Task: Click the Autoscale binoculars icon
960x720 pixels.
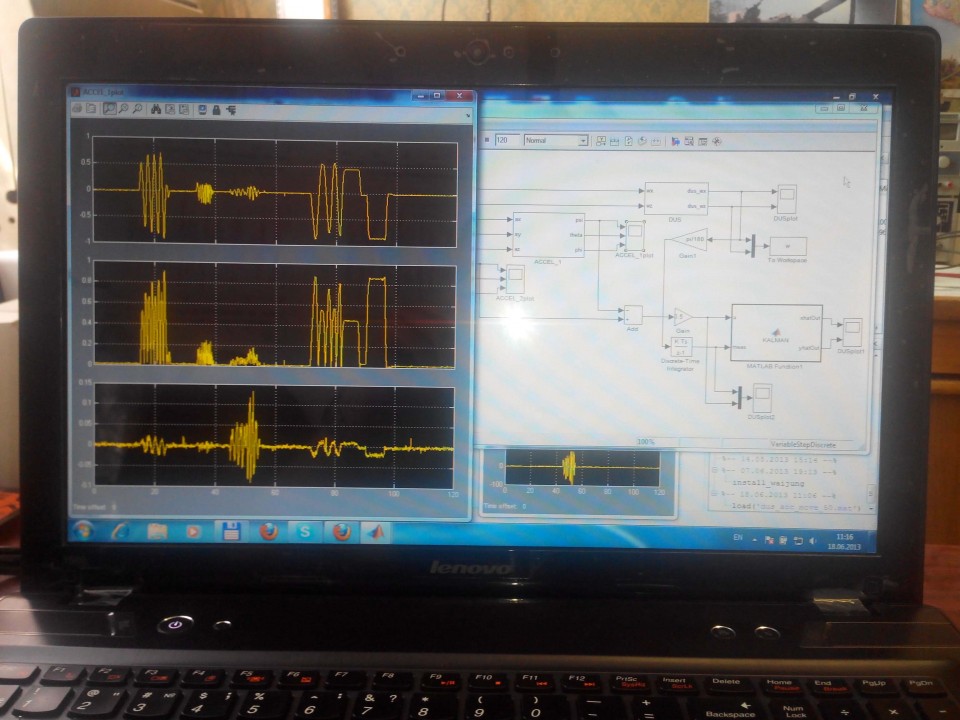Action: pyautogui.click(x=157, y=109)
